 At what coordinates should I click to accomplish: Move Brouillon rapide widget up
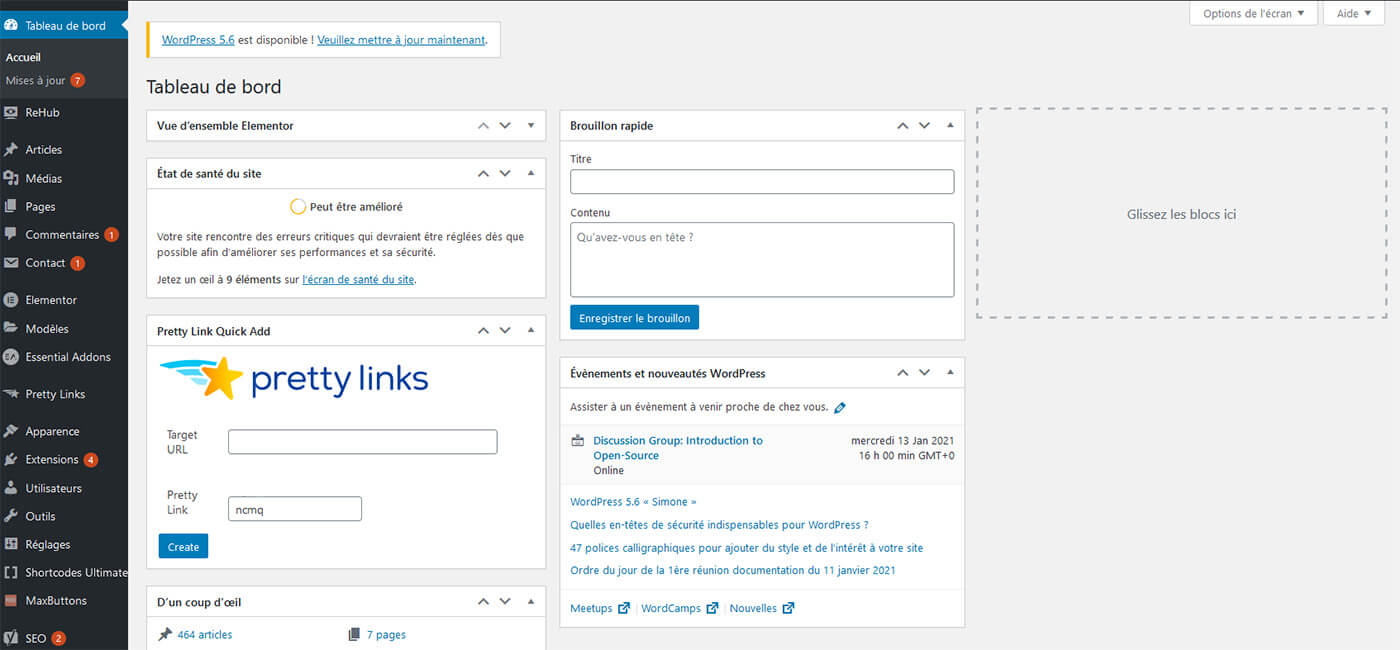(903, 126)
